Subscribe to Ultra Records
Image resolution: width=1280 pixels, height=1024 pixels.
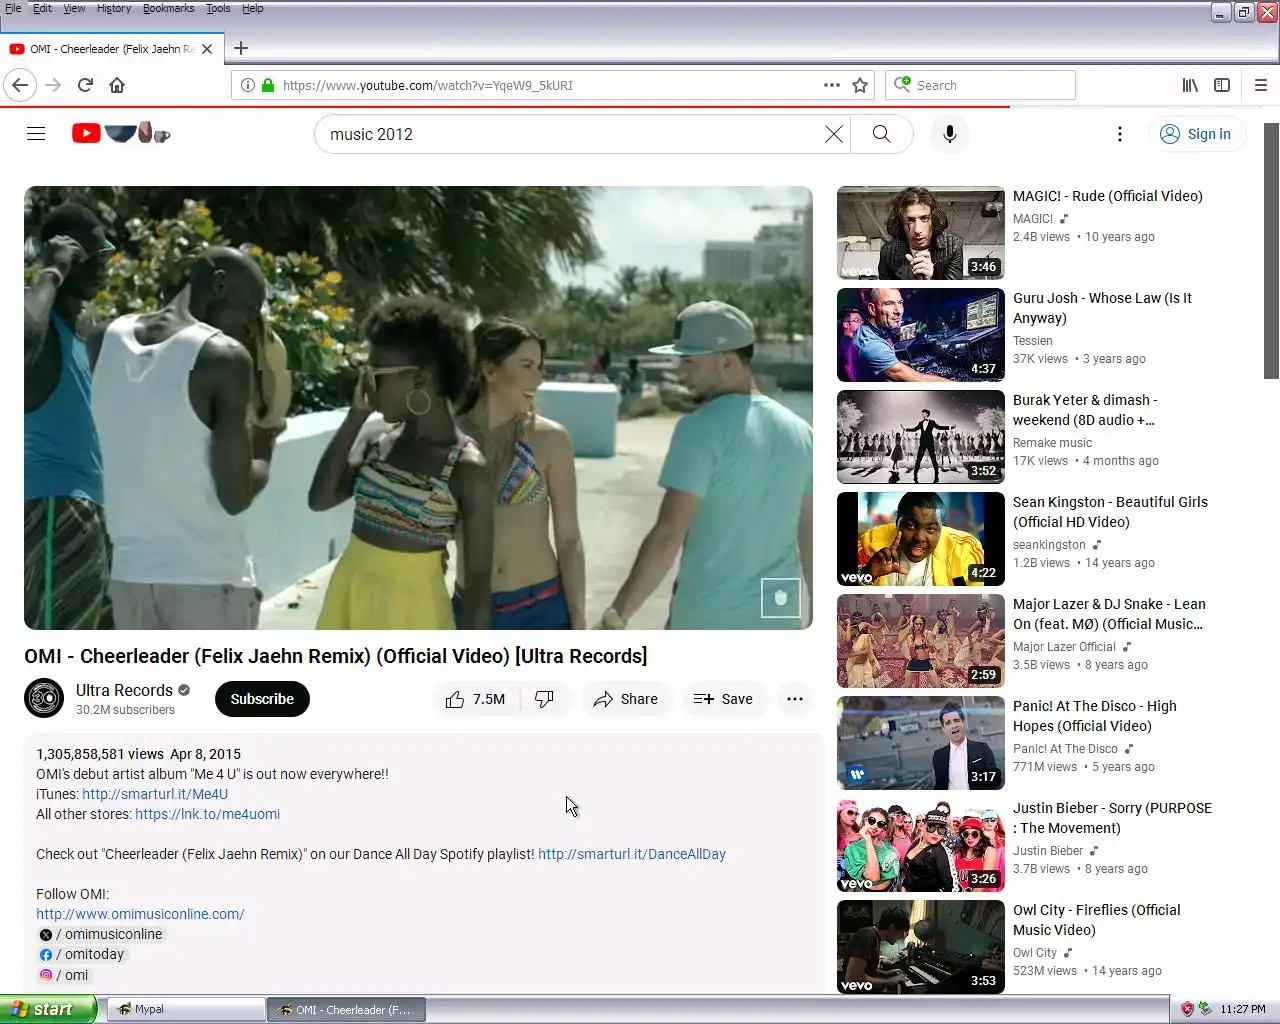click(262, 699)
